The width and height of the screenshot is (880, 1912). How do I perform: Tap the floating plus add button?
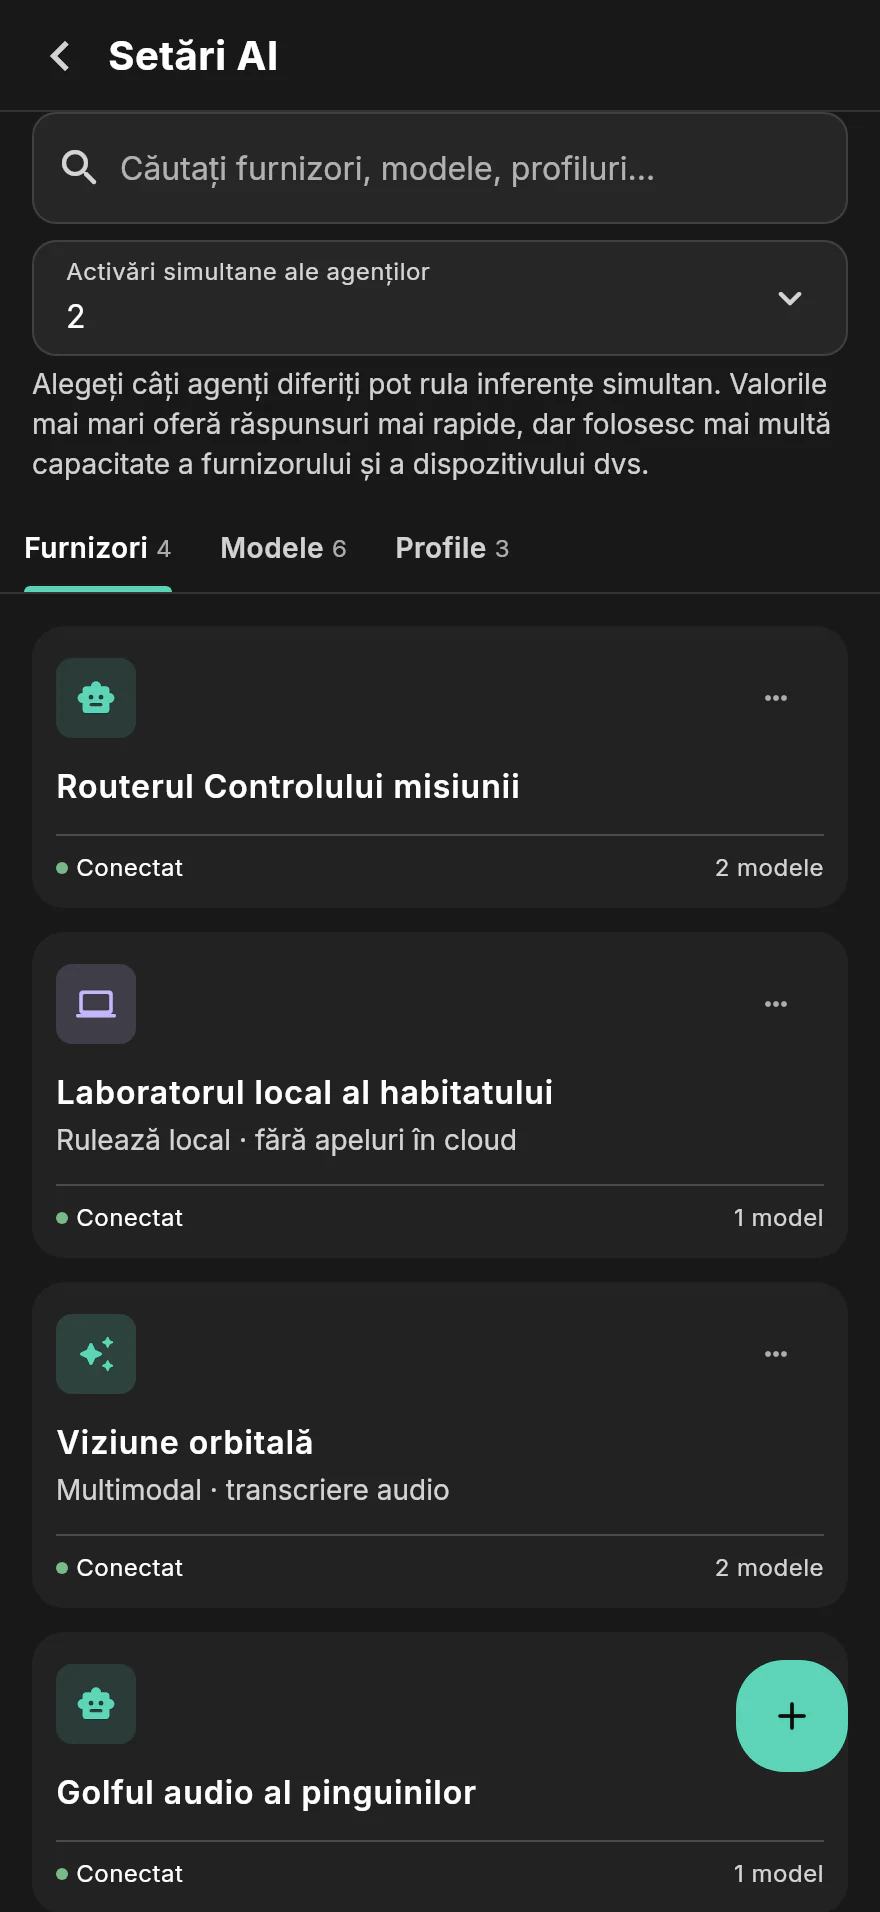792,1716
